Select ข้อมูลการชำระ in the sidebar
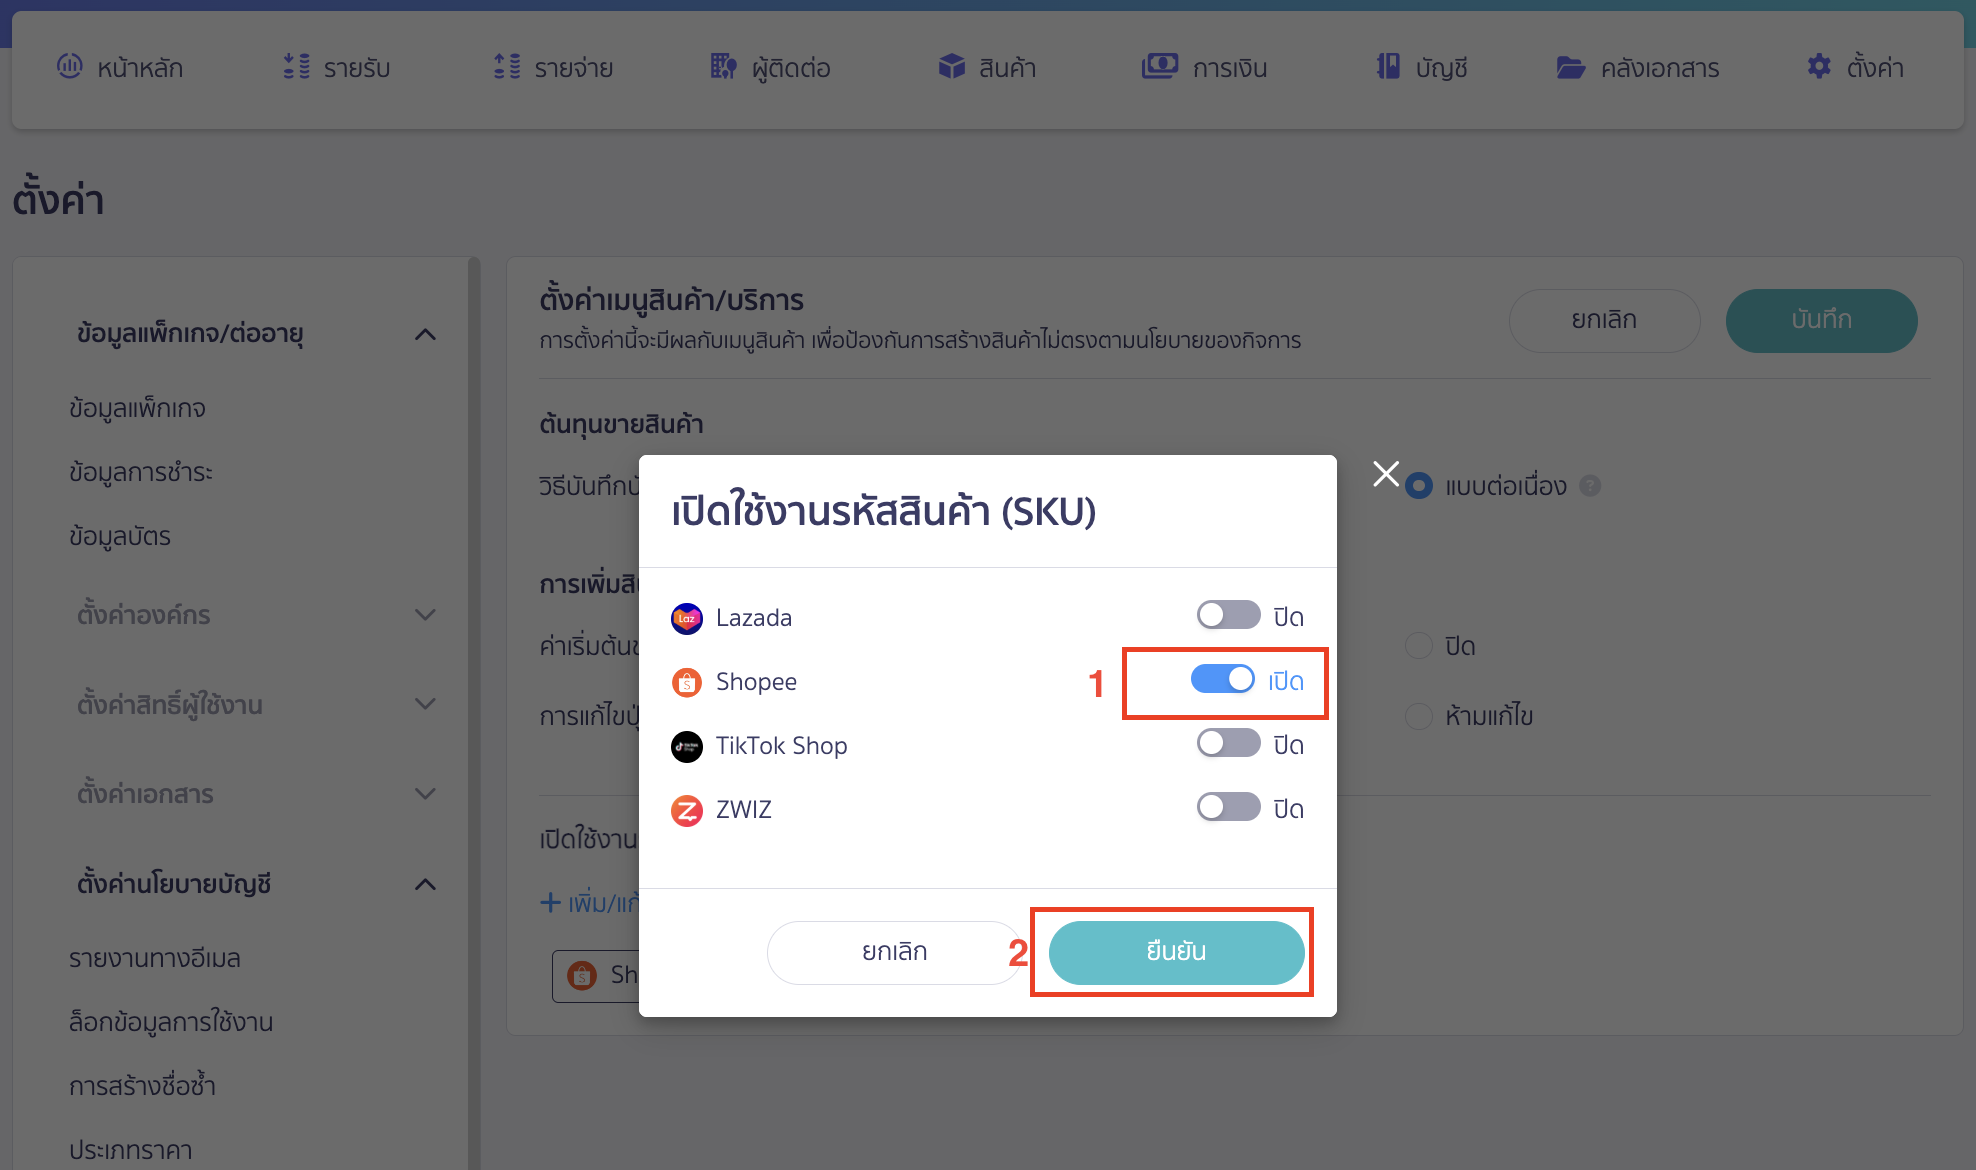Screen dimensions: 1976x1170 pos(141,472)
